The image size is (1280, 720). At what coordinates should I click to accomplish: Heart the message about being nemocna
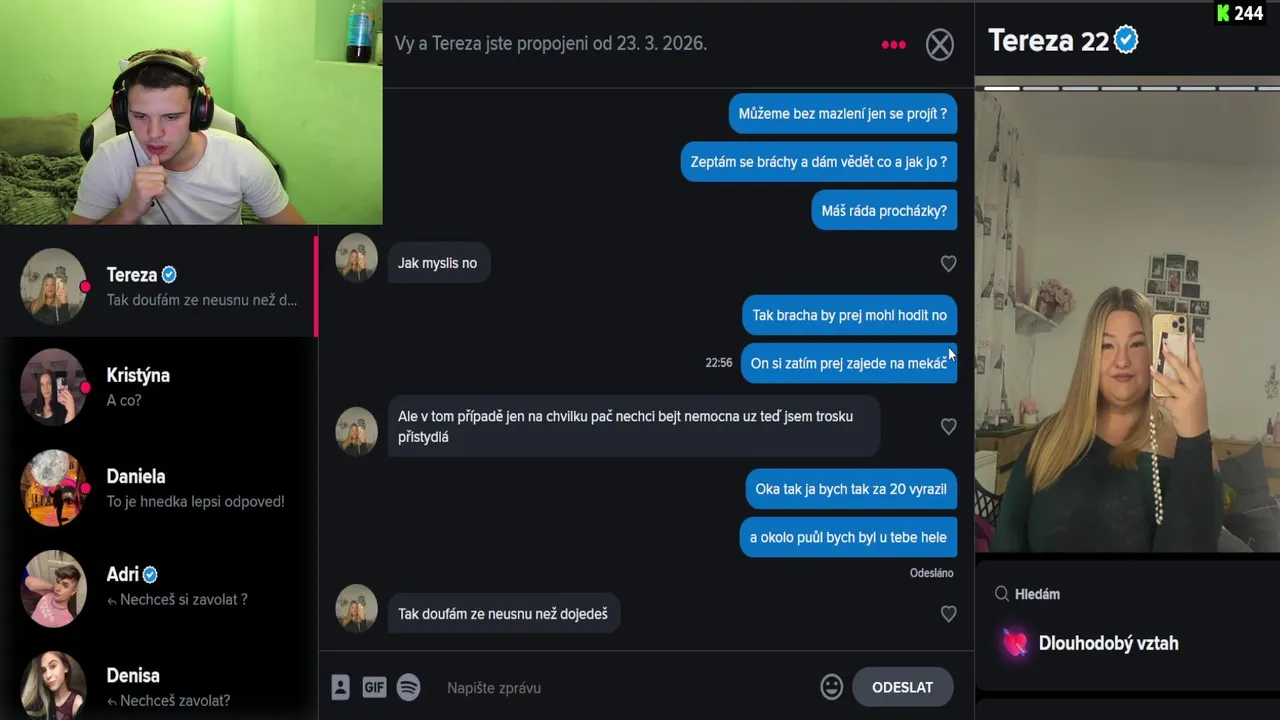[948, 426]
